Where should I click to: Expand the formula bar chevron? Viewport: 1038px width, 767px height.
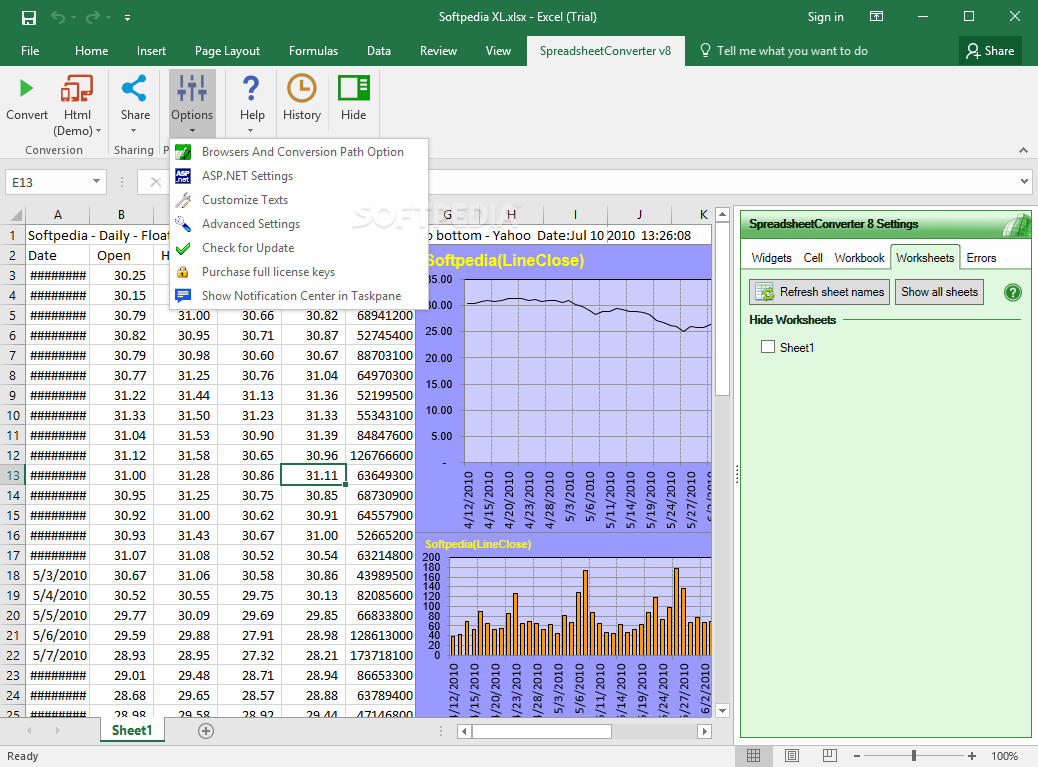click(x=1024, y=181)
